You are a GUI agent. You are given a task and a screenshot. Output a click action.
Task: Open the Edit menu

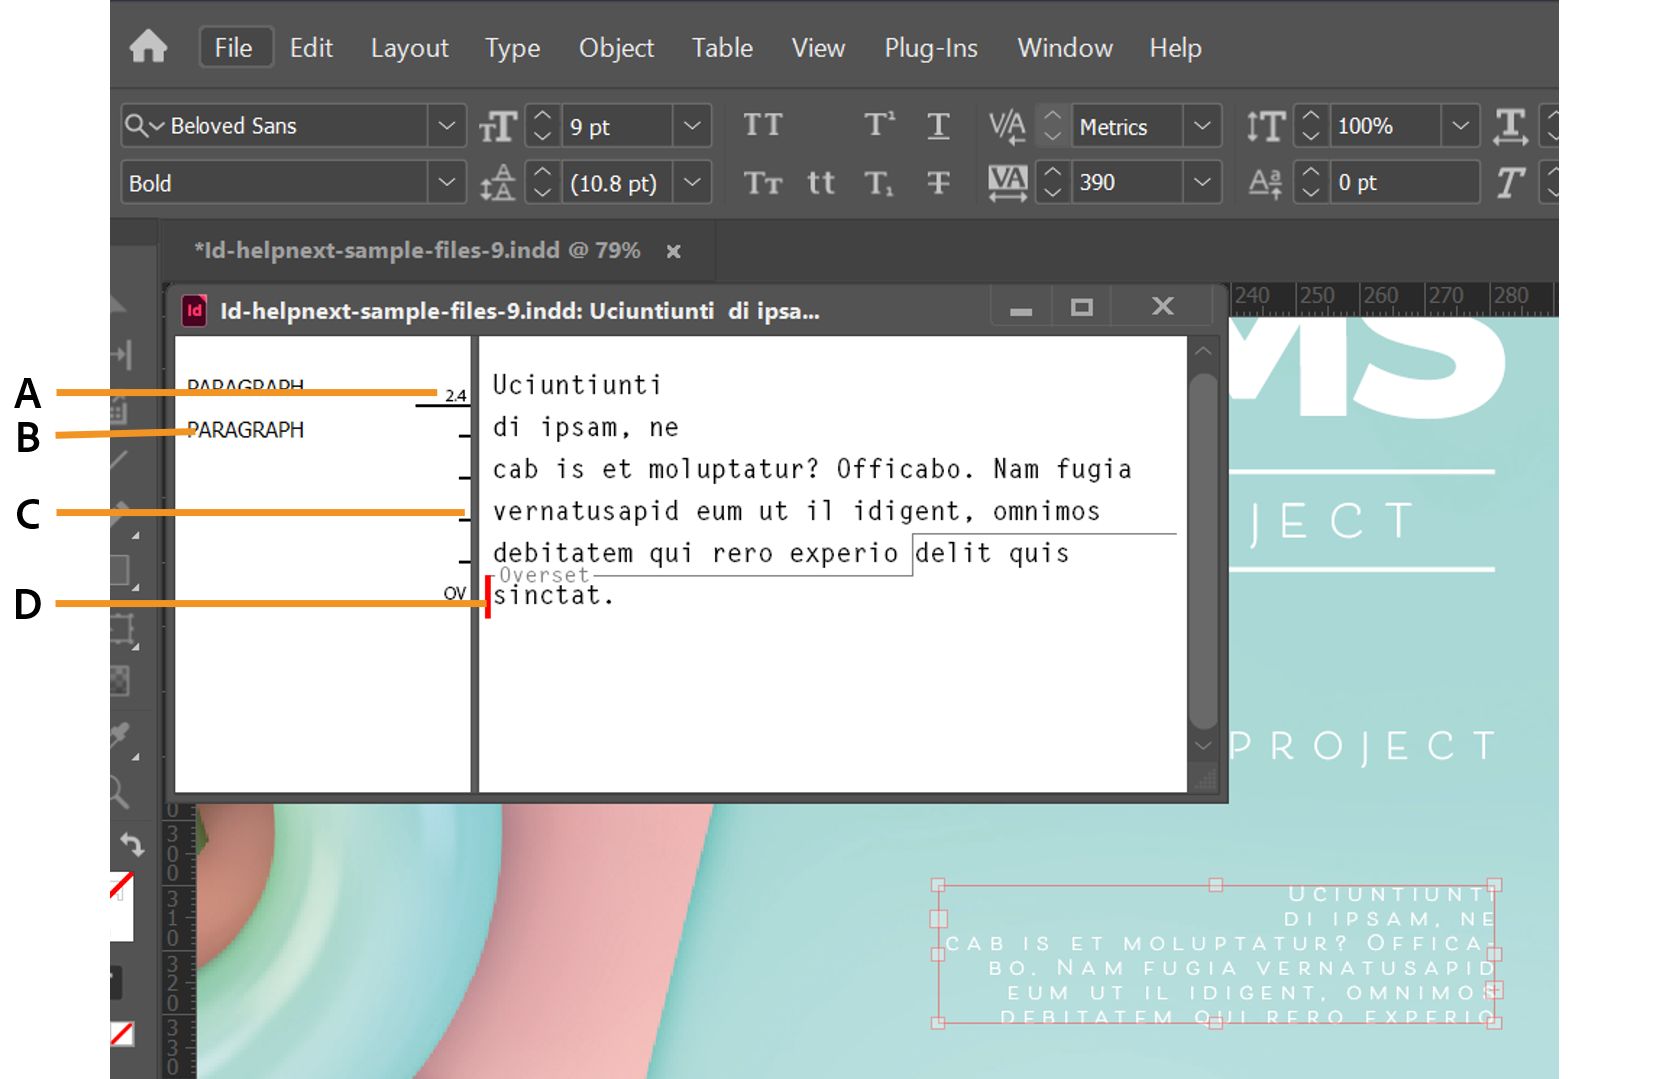[x=311, y=48]
